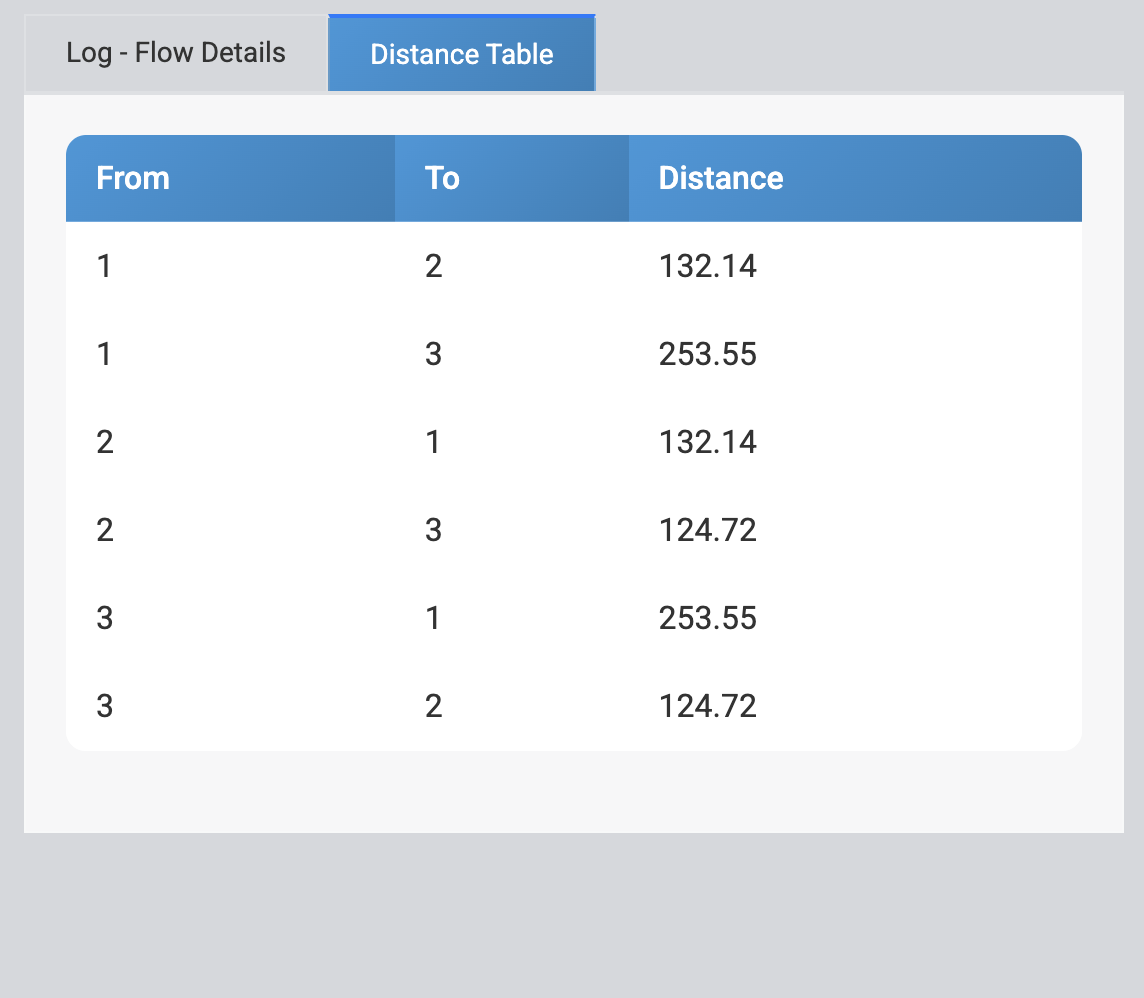Click To value 2 in last 124.72 row

click(433, 706)
